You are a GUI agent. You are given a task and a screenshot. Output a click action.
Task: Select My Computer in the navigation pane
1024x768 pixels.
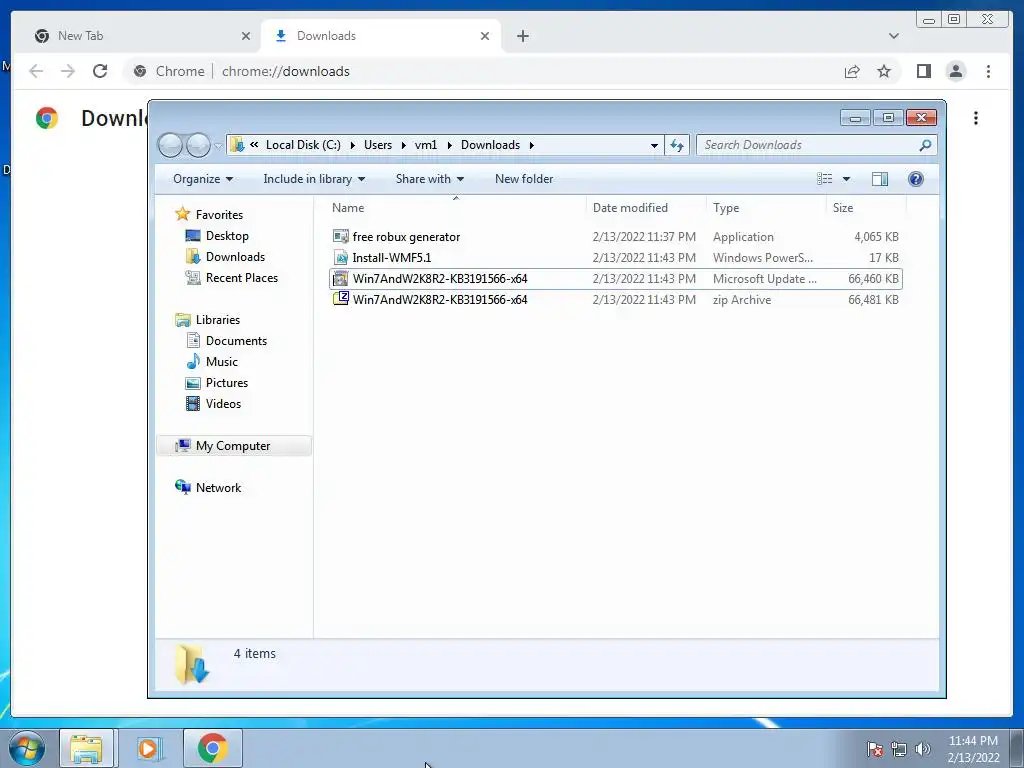click(x=232, y=446)
